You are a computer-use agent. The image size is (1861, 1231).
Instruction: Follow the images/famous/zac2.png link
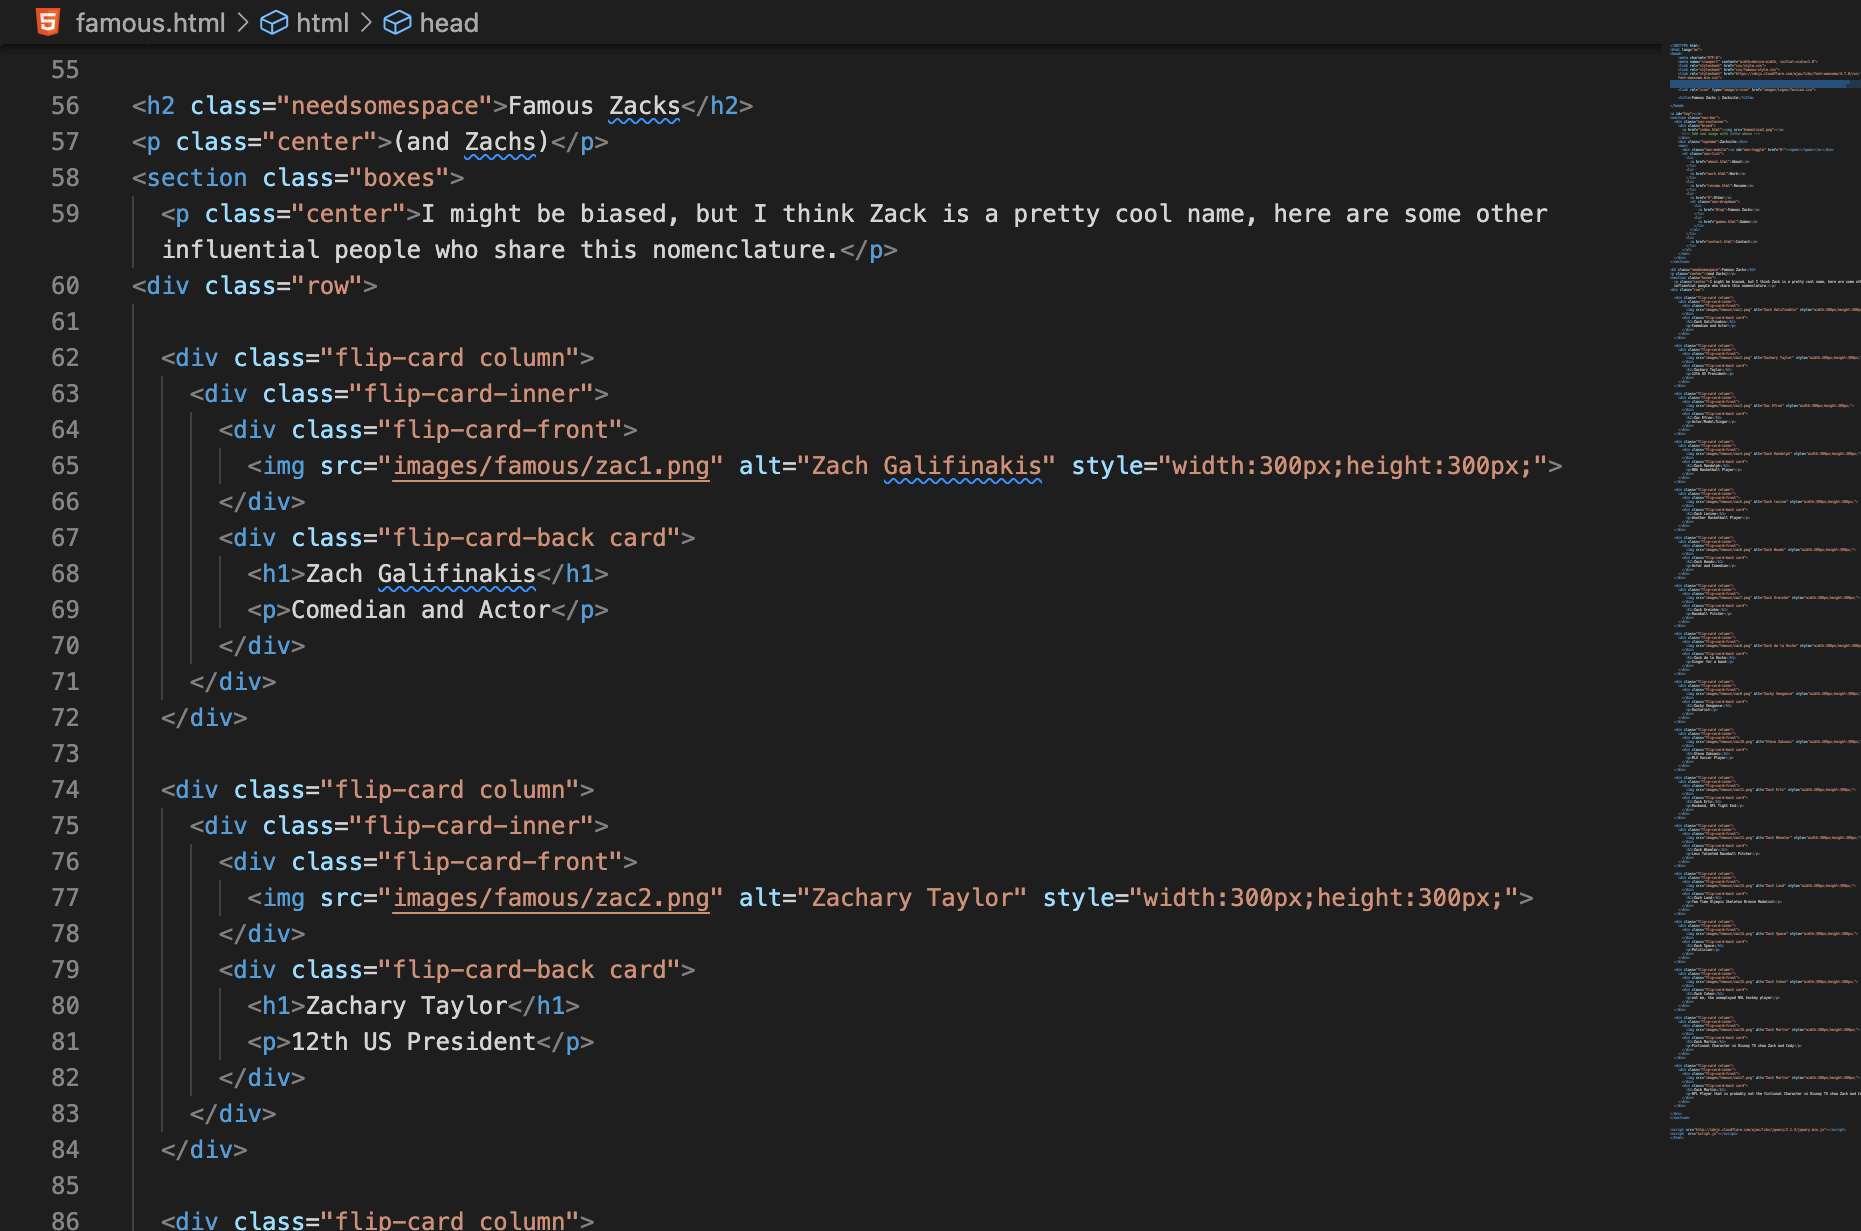coord(551,898)
